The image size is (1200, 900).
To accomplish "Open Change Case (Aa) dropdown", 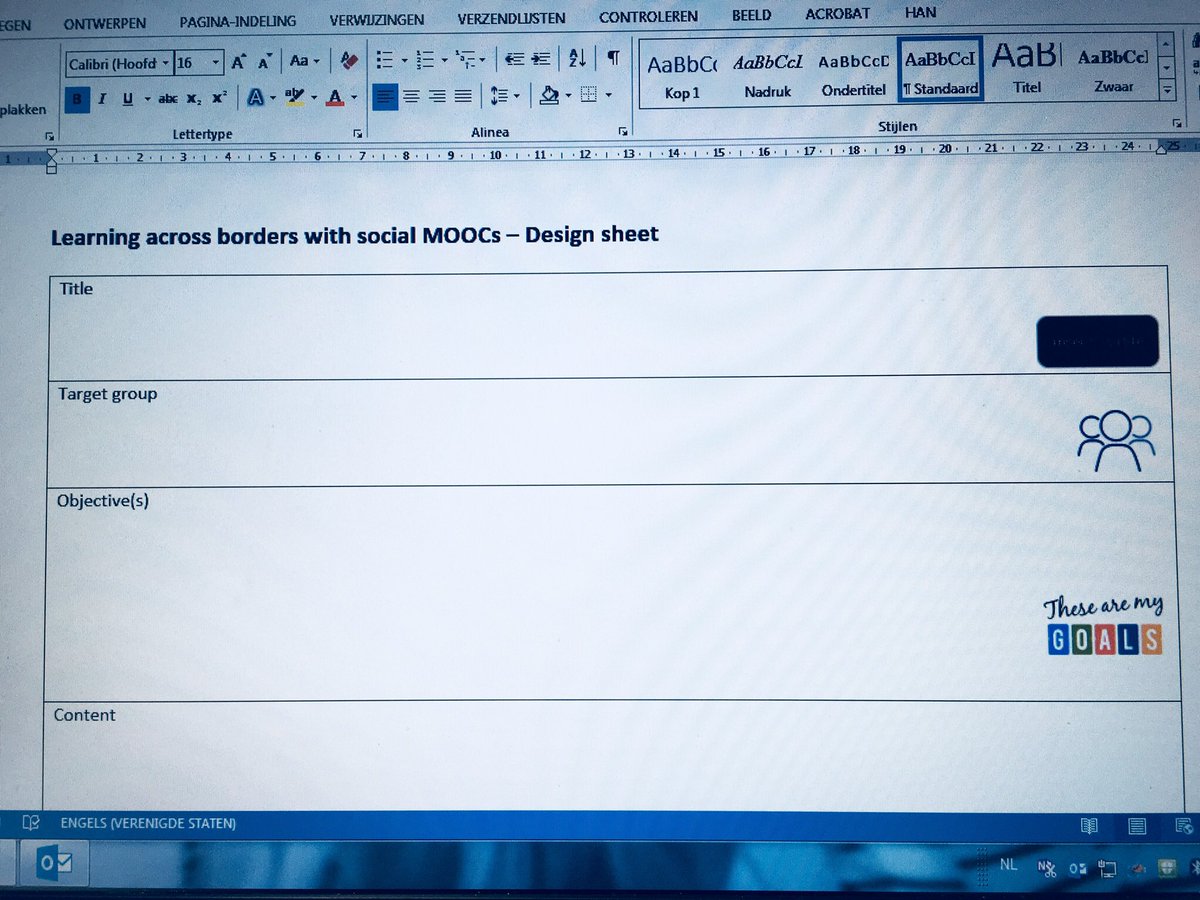I will pyautogui.click(x=304, y=61).
